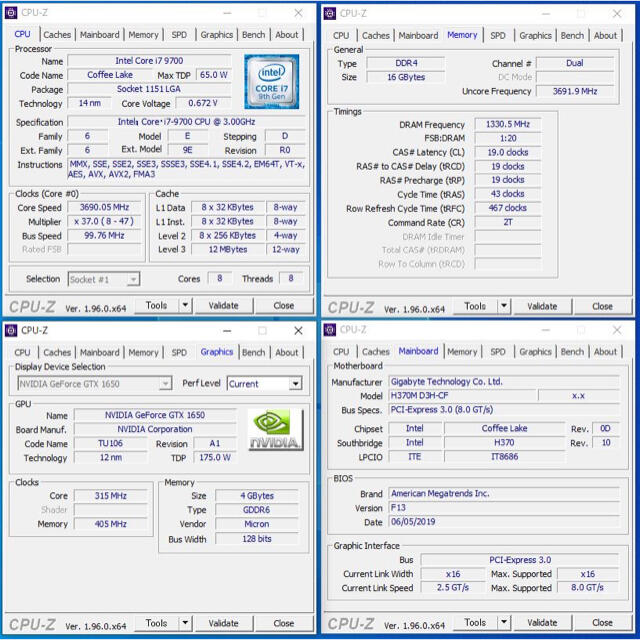Select Caches tab in Graphics window
Viewport: 640px width, 640px height.
(x=57, y=352)
